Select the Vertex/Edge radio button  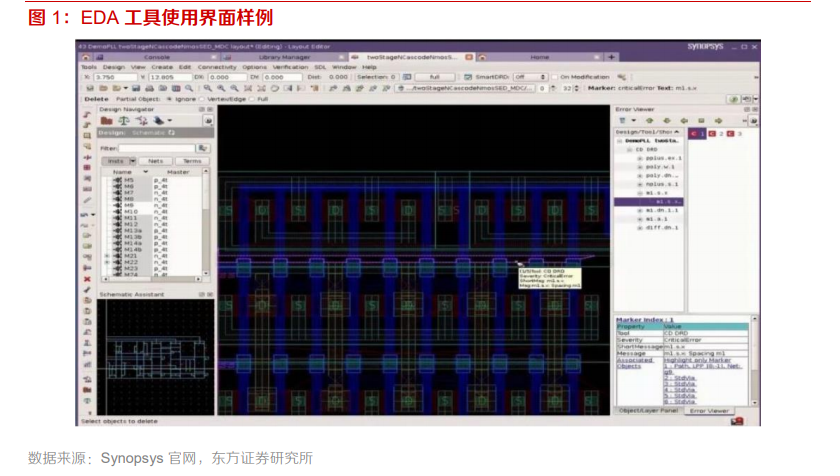click(x=202, y=99)
